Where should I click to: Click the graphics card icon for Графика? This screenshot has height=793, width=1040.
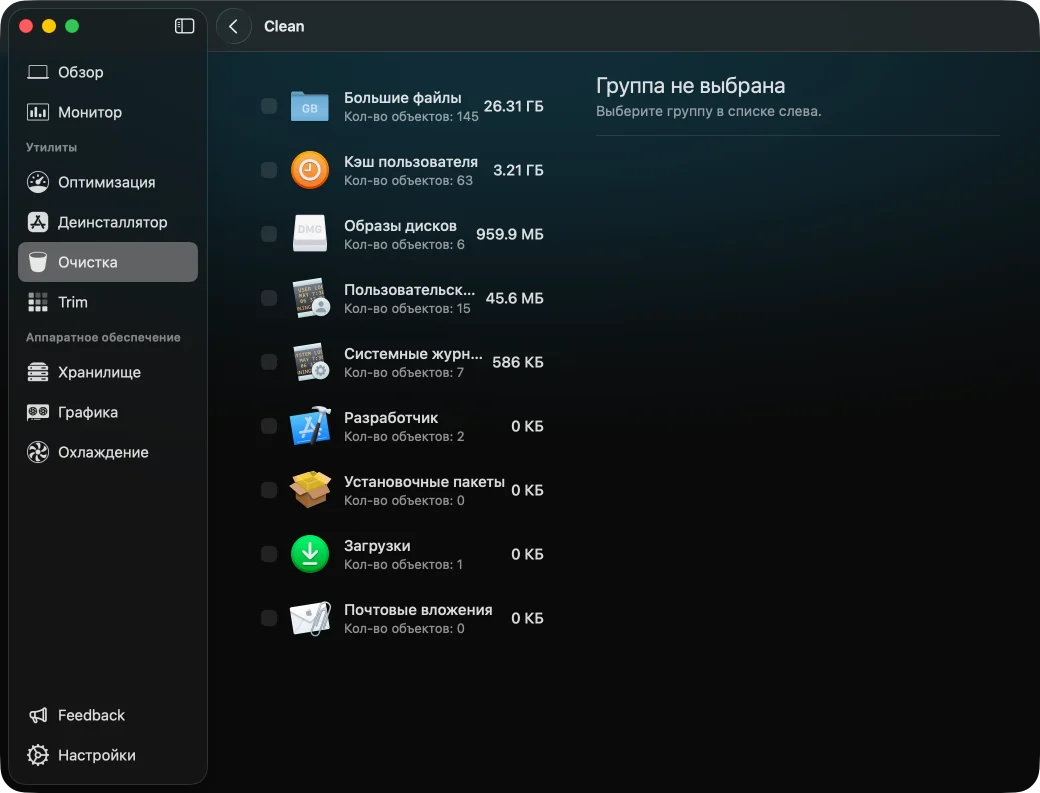(x=38, y=412)
